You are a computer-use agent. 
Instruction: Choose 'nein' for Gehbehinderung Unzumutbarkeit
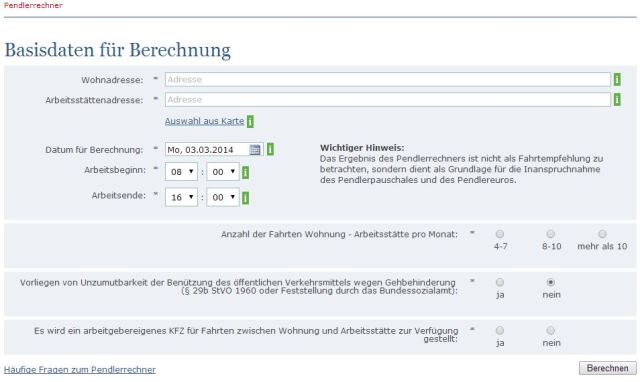click(551, 282)
